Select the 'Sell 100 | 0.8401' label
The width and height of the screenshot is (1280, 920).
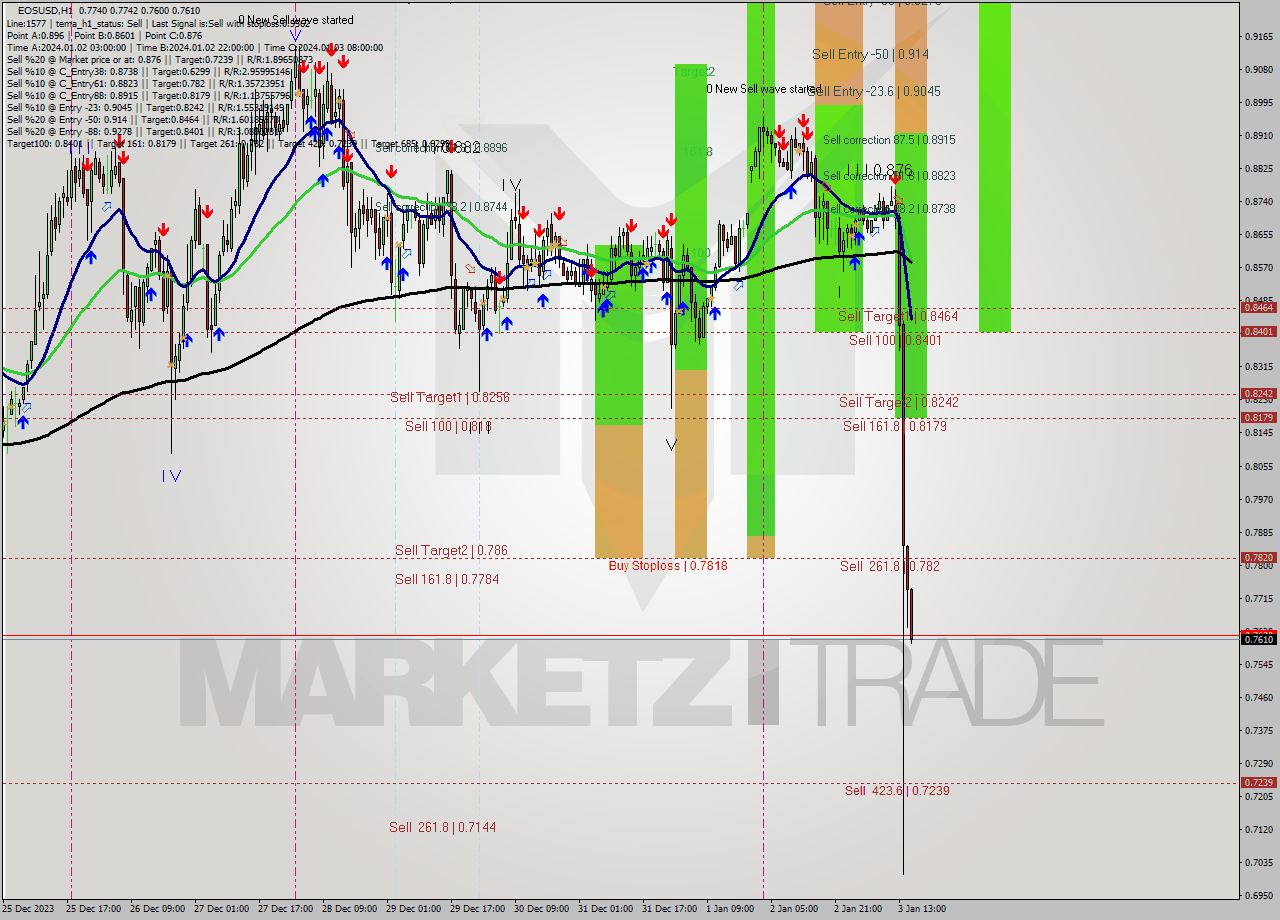[895, 340]
